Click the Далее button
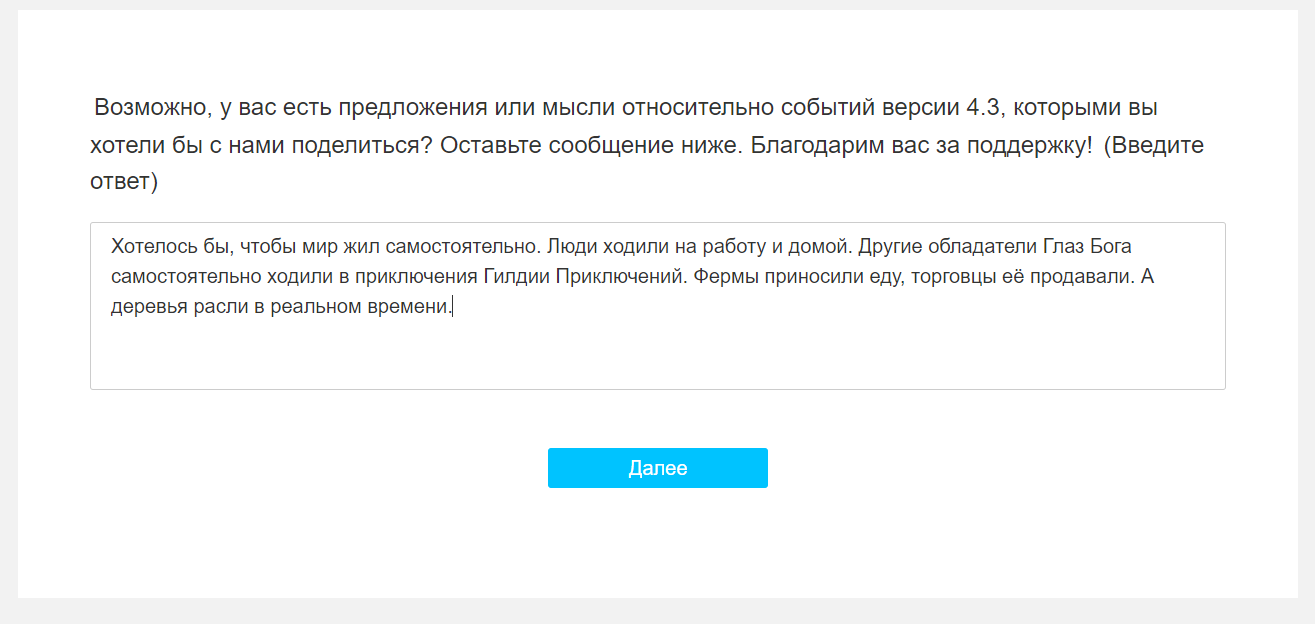Viewport: 1315px width, 624px height. [x=657, y=468]
